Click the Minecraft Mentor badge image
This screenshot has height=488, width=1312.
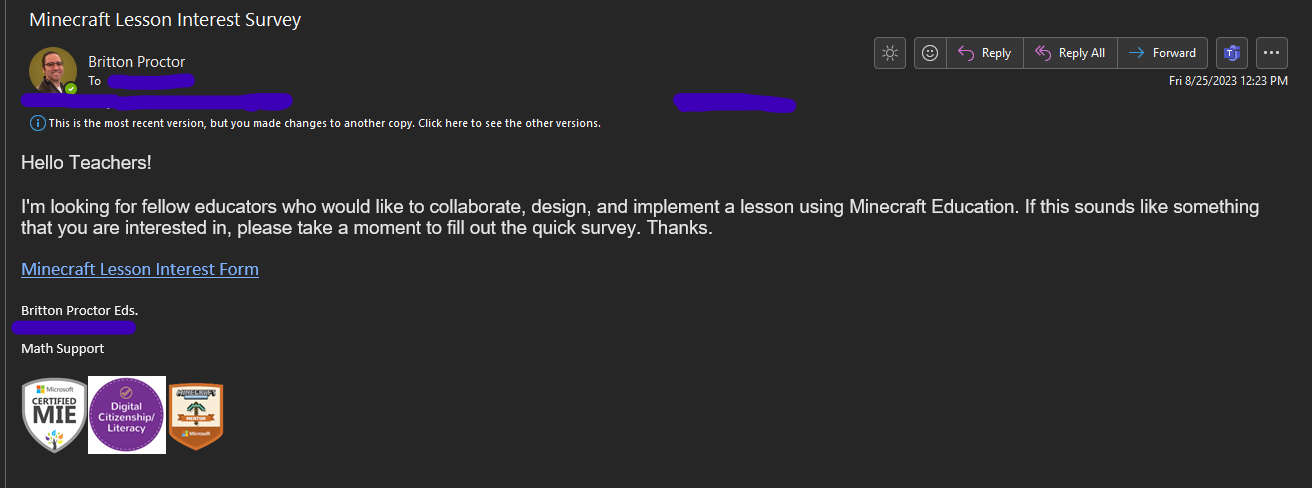click(x=196, y=416)
